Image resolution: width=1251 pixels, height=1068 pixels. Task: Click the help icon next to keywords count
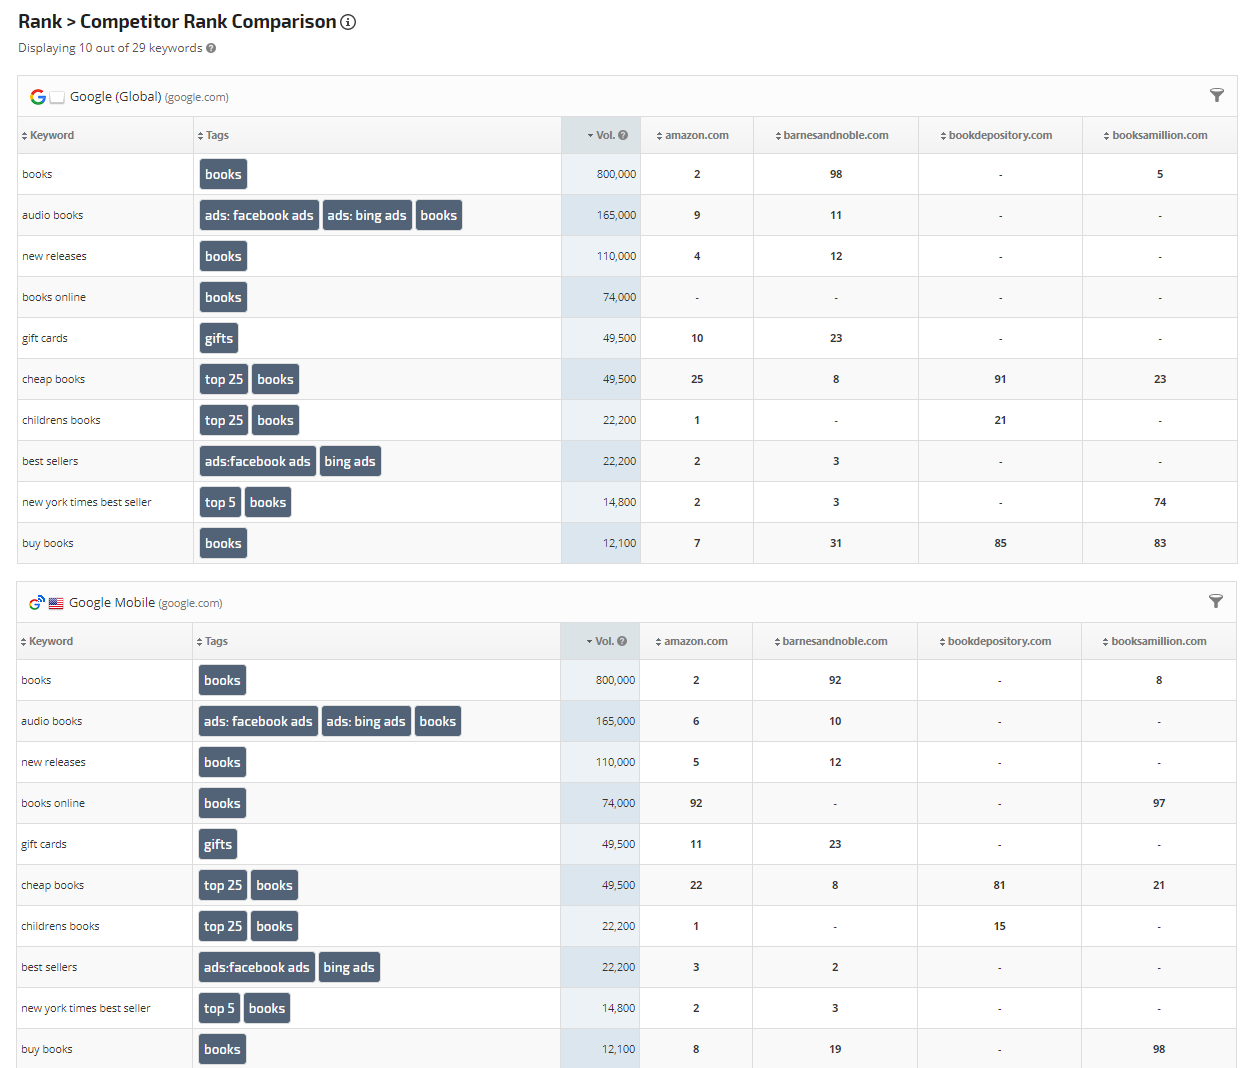(x=211, y=48)
